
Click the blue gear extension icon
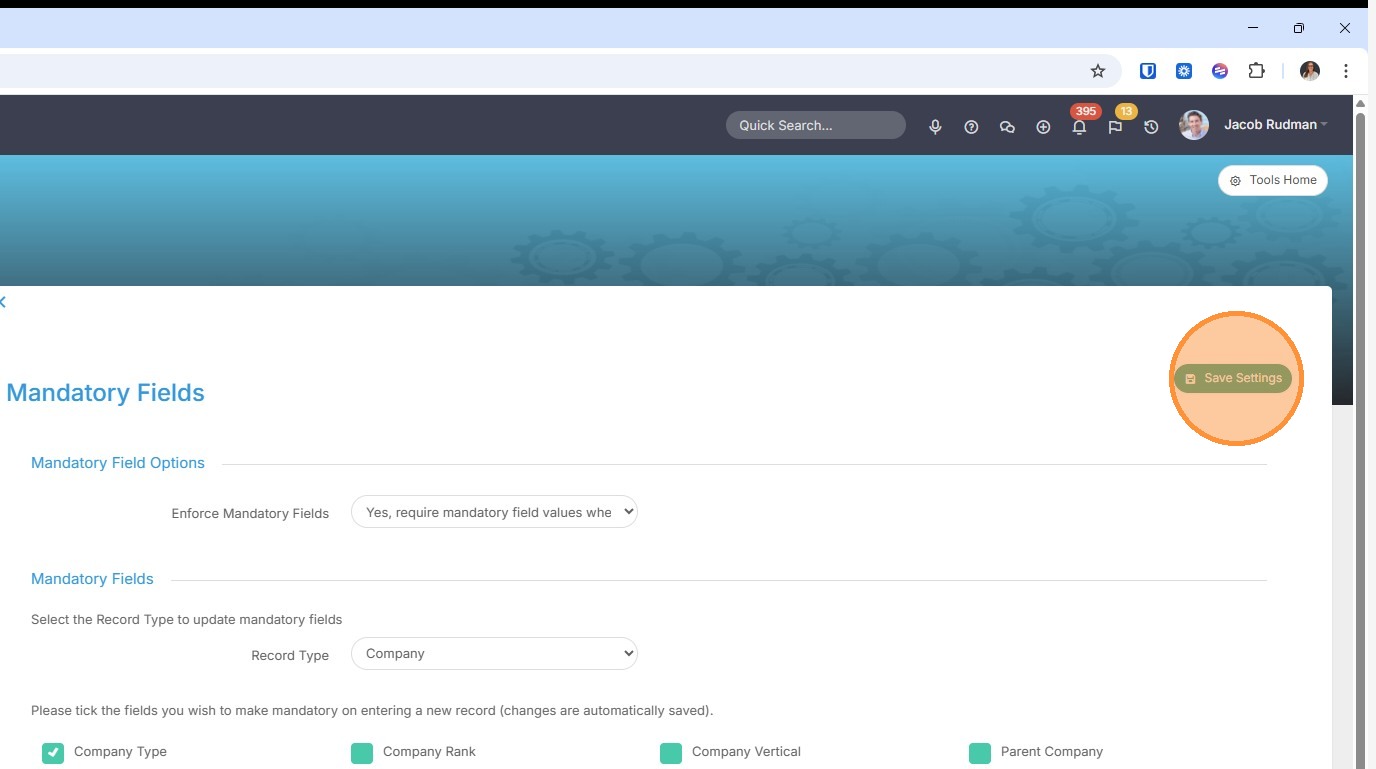point(1184,71)
